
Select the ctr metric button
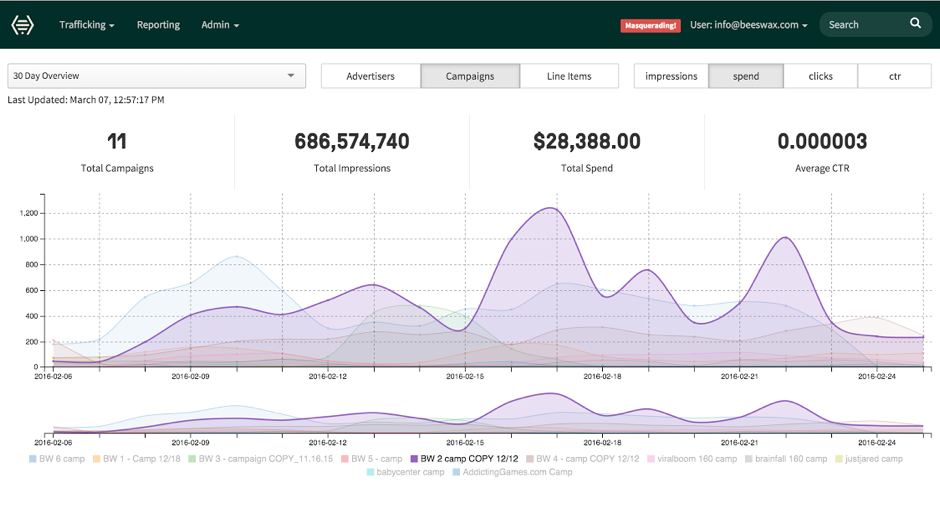pos(894,76)
